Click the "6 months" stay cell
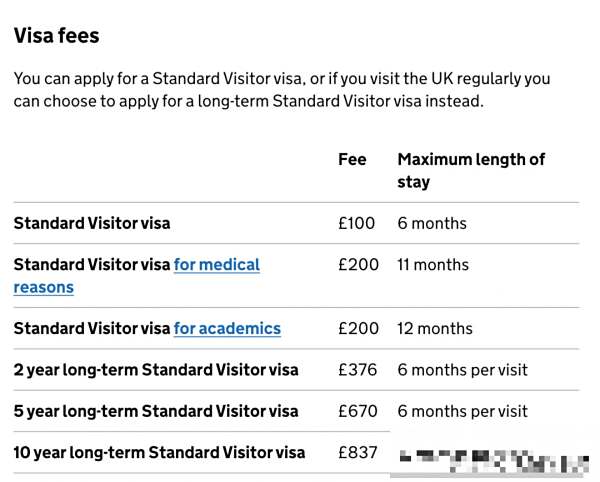The image size is (600, 482). pyautogui.click(x=432, y=223)
